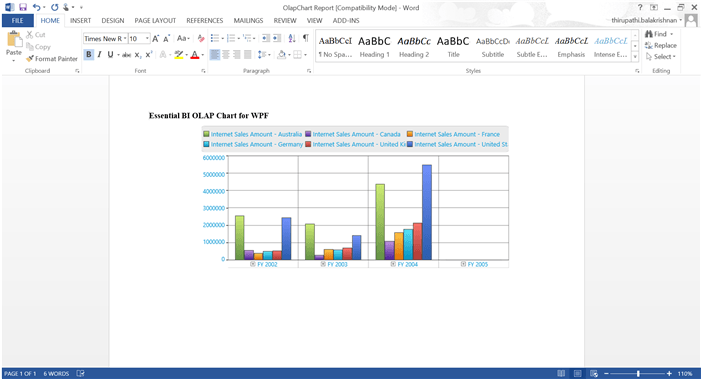This screenshot has width=701, height=379.
Task: Justify the paragraph text
Action: (x=247, y=55)
